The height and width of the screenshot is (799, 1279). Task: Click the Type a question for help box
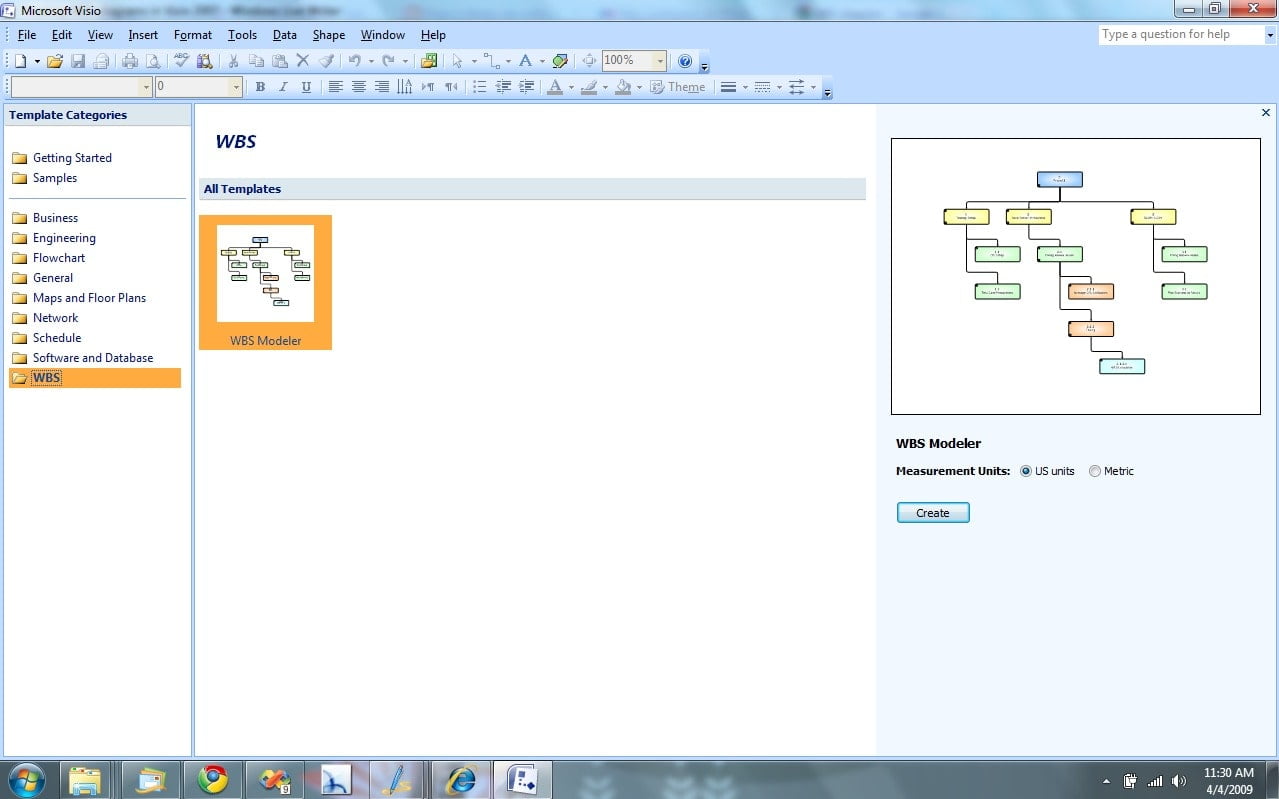click(1181, 34)
